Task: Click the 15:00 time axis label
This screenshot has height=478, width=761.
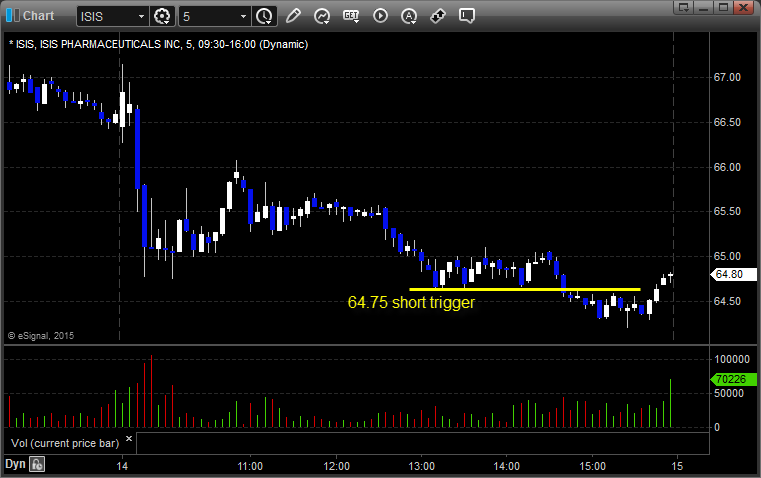Action: point(592,466)
